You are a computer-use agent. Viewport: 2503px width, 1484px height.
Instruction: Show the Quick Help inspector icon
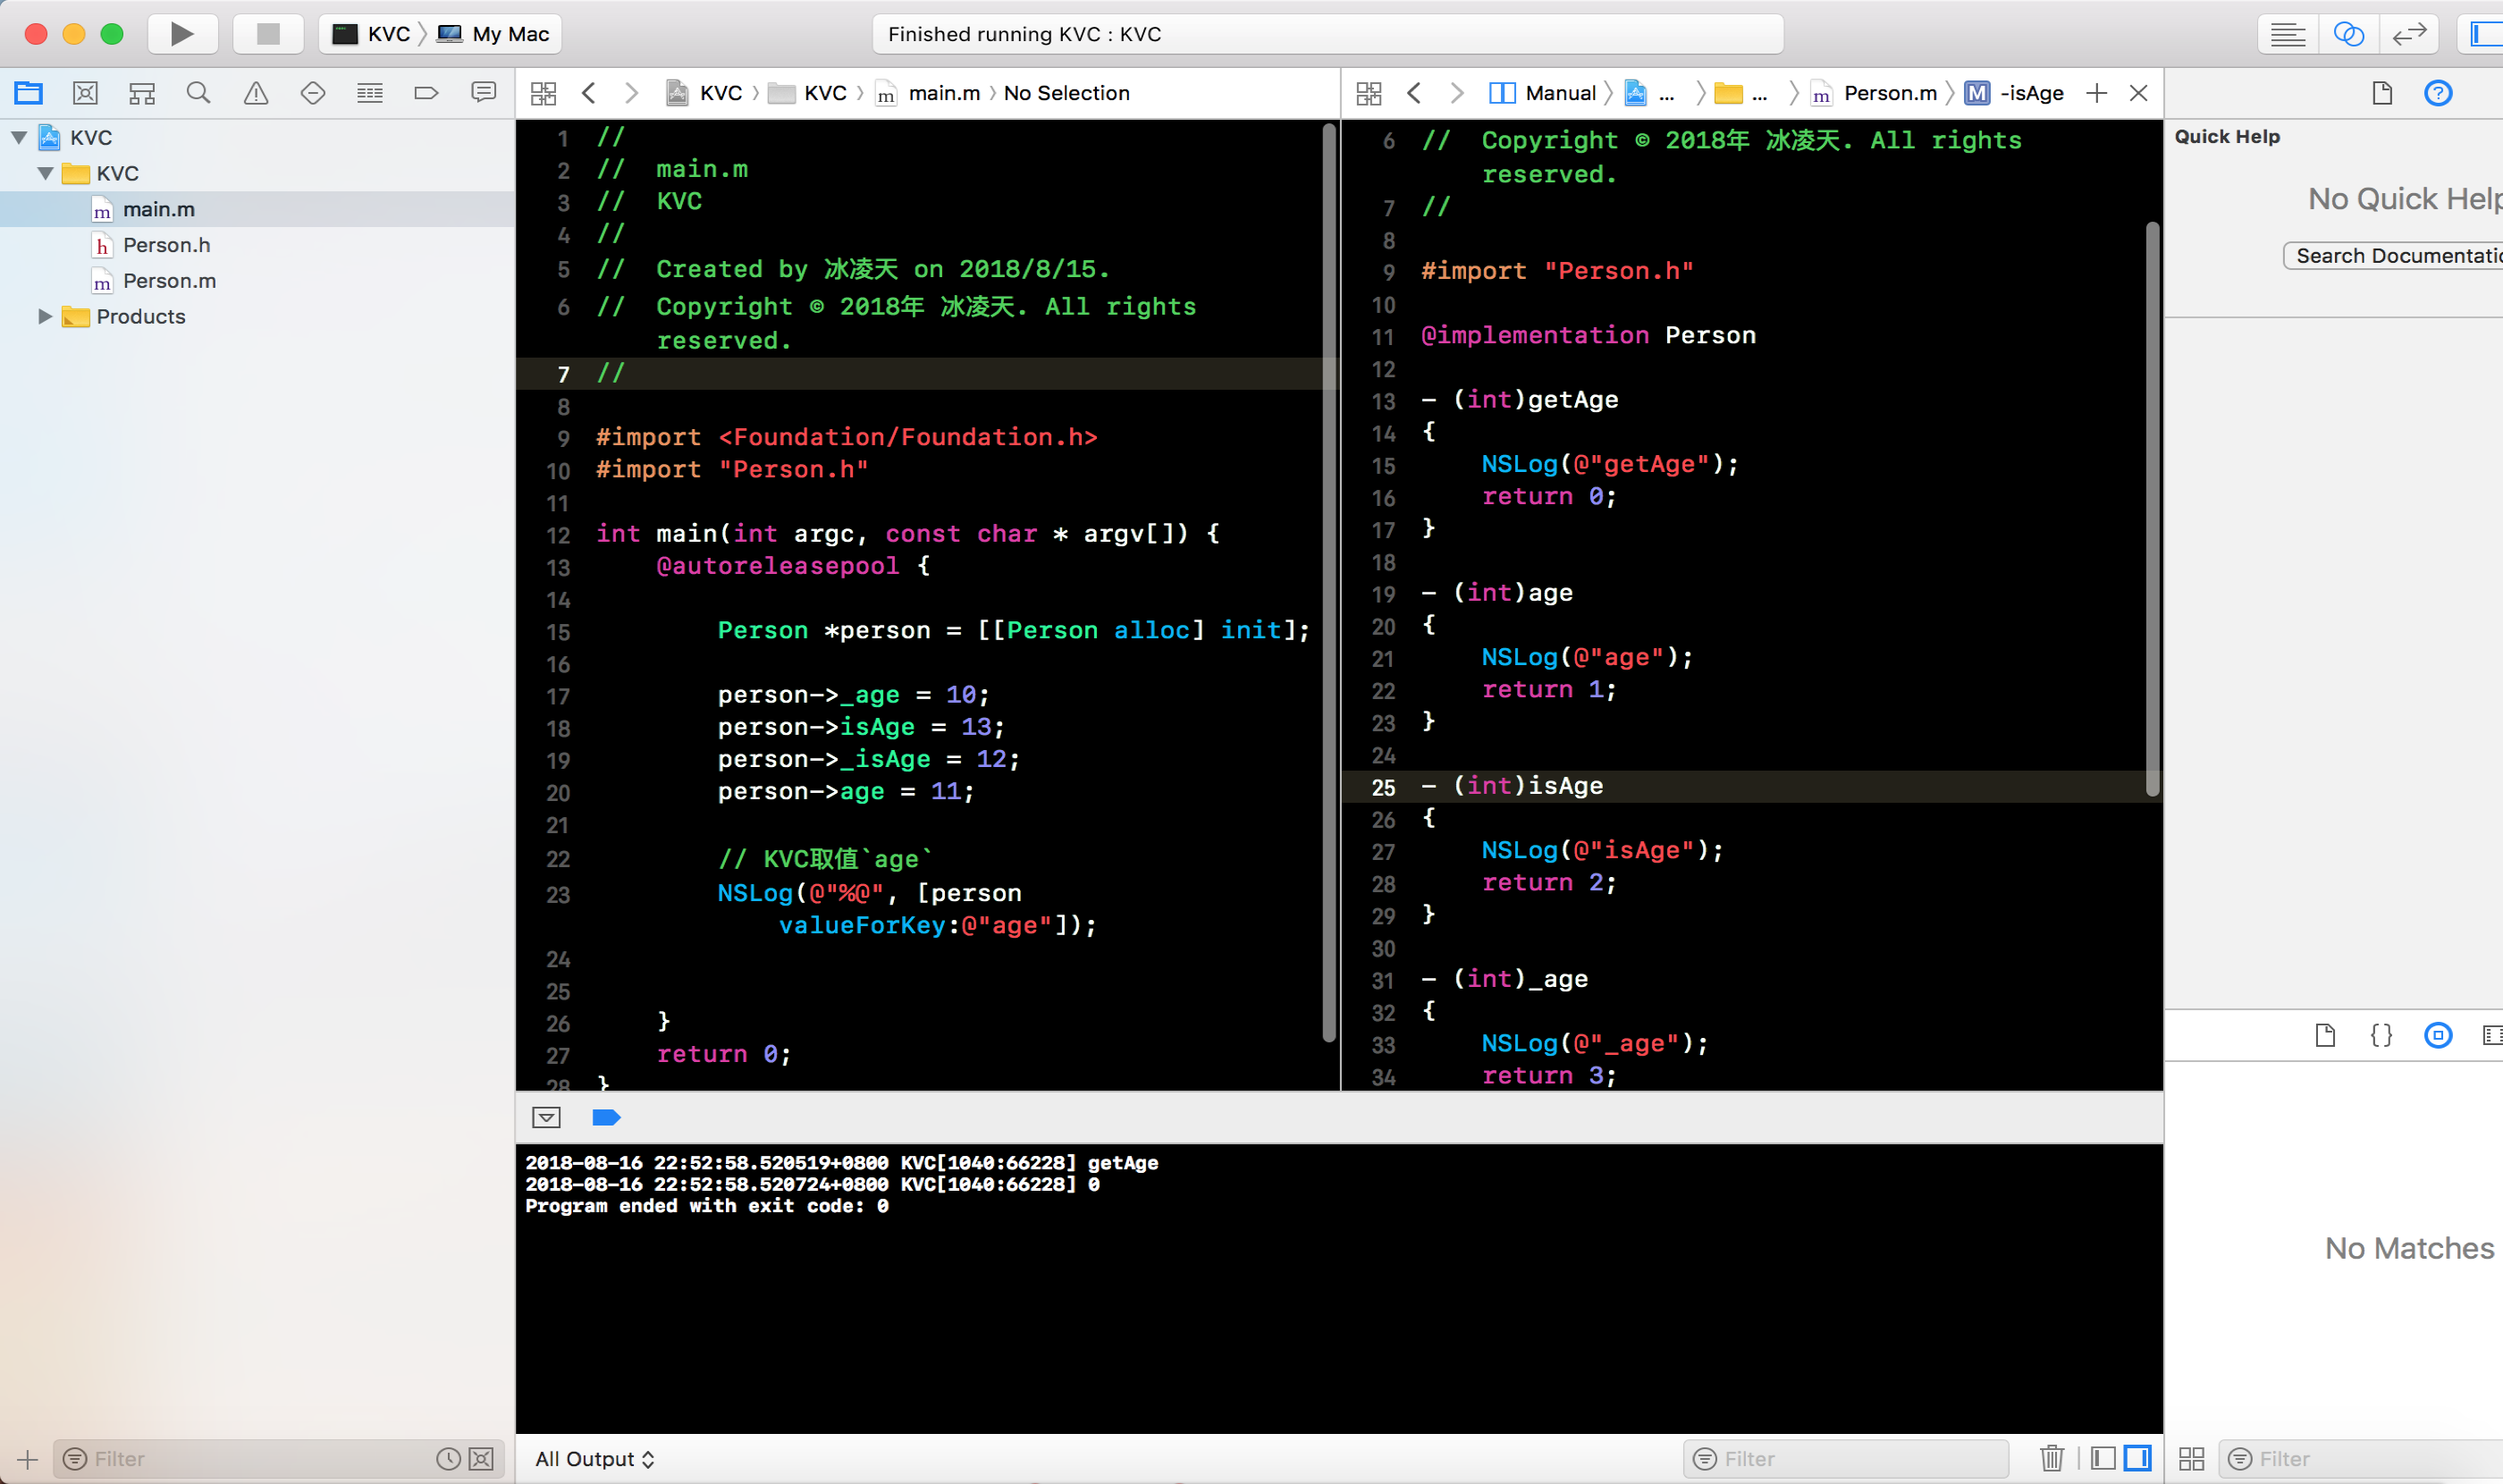(2437, 93)
